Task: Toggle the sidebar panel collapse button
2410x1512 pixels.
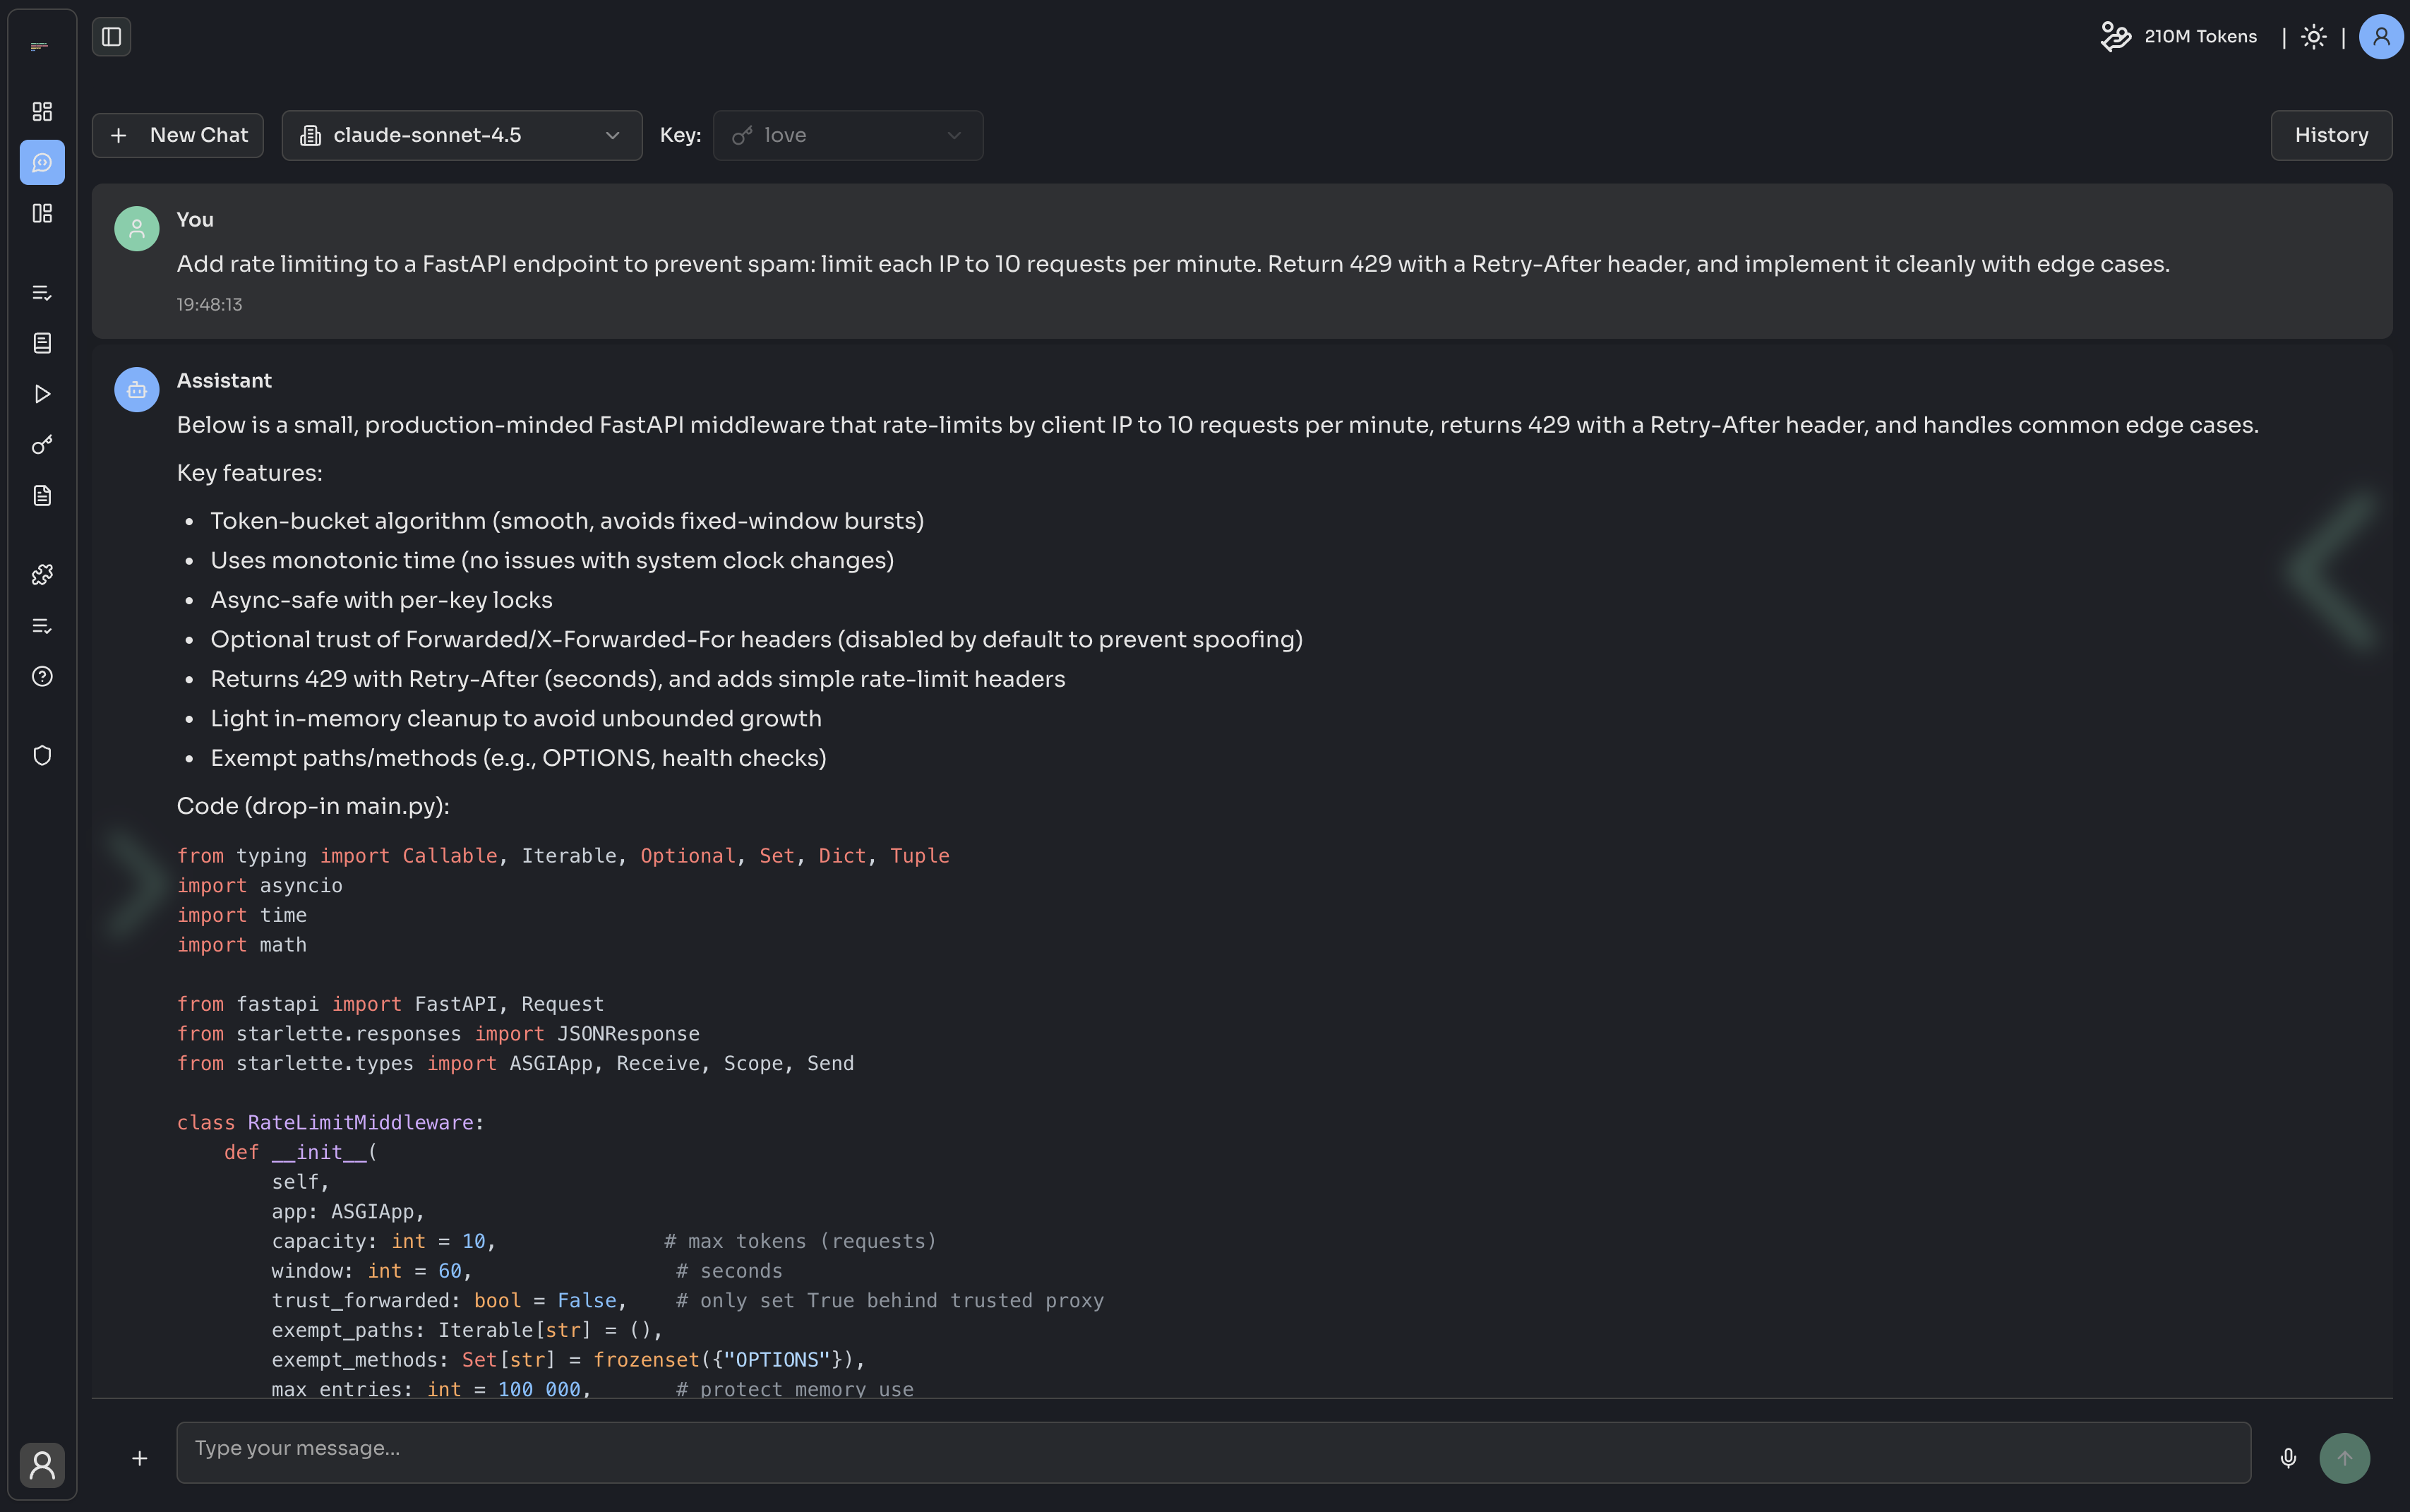Action: pos(111,37)
